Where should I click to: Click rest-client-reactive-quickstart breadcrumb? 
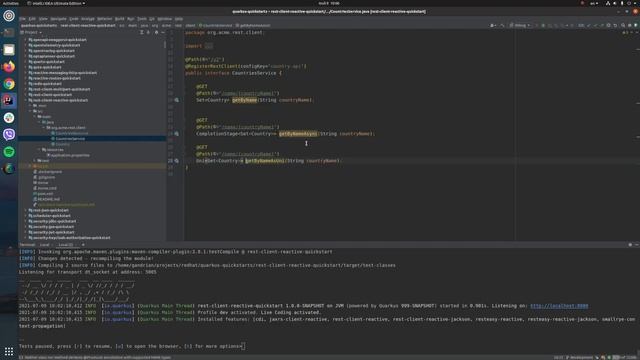88,25
